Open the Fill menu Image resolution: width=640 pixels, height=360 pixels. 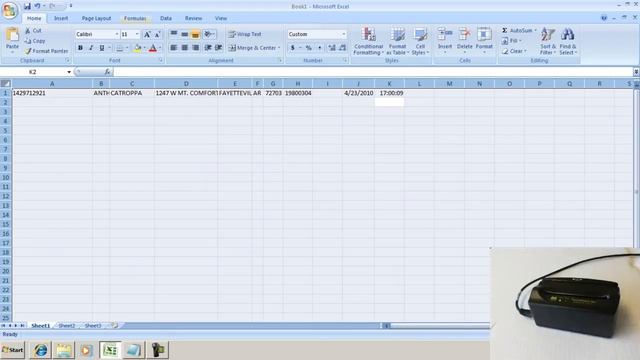(511, 41)
